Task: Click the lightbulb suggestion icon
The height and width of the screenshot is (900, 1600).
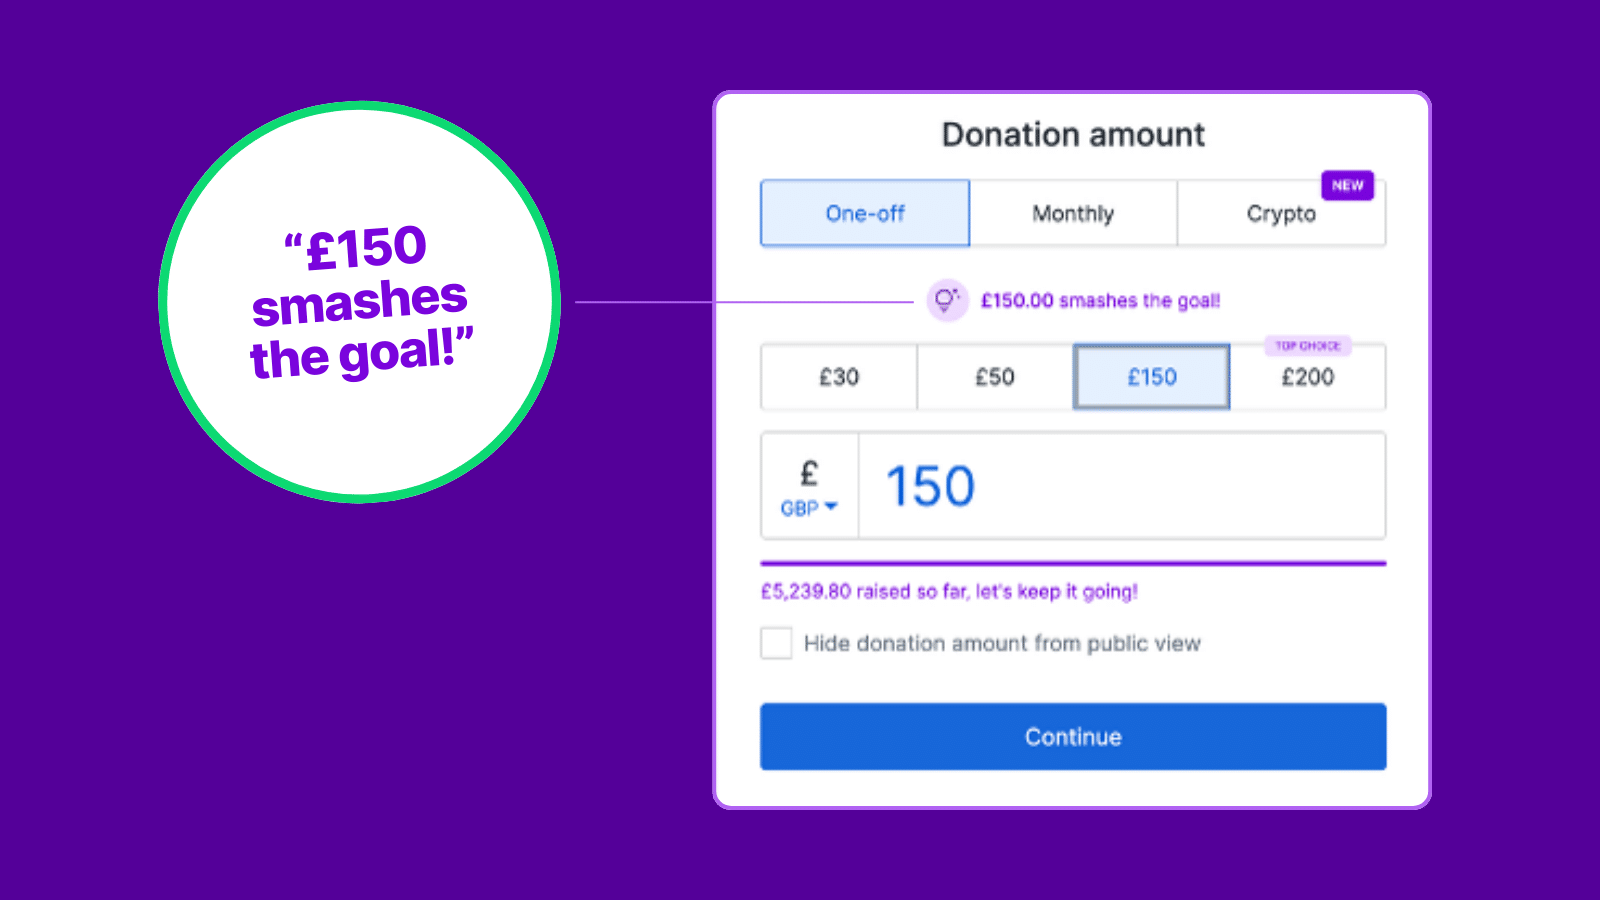Action: click(x=946, y=299)
